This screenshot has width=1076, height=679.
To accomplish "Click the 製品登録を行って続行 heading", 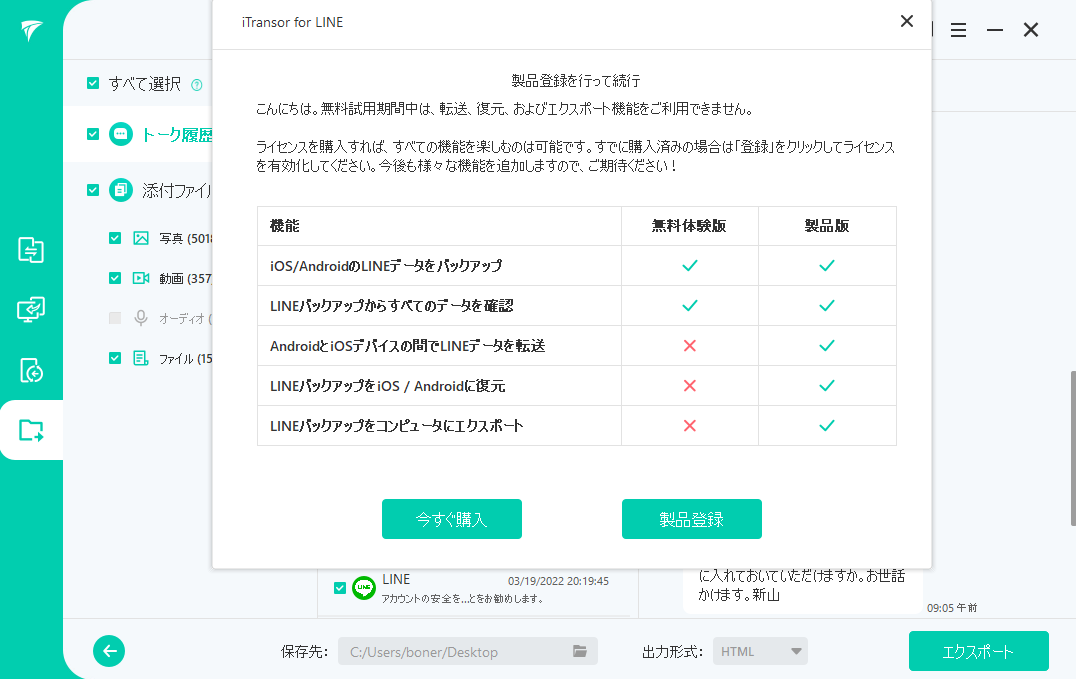I will click(x=576, y=81).
